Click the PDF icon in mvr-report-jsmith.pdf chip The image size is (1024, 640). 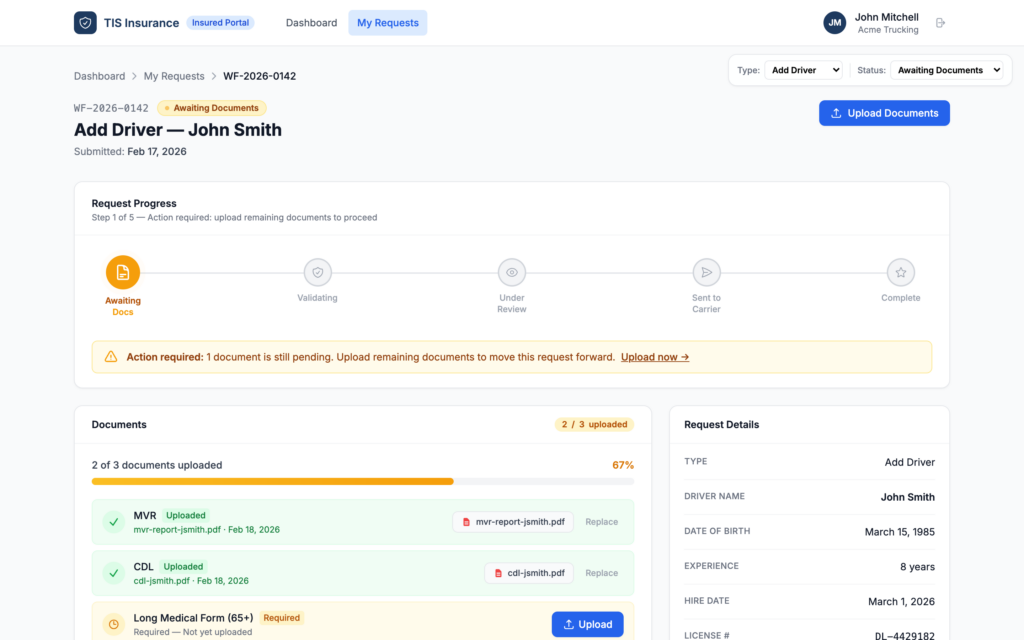(x=466, y=522)
